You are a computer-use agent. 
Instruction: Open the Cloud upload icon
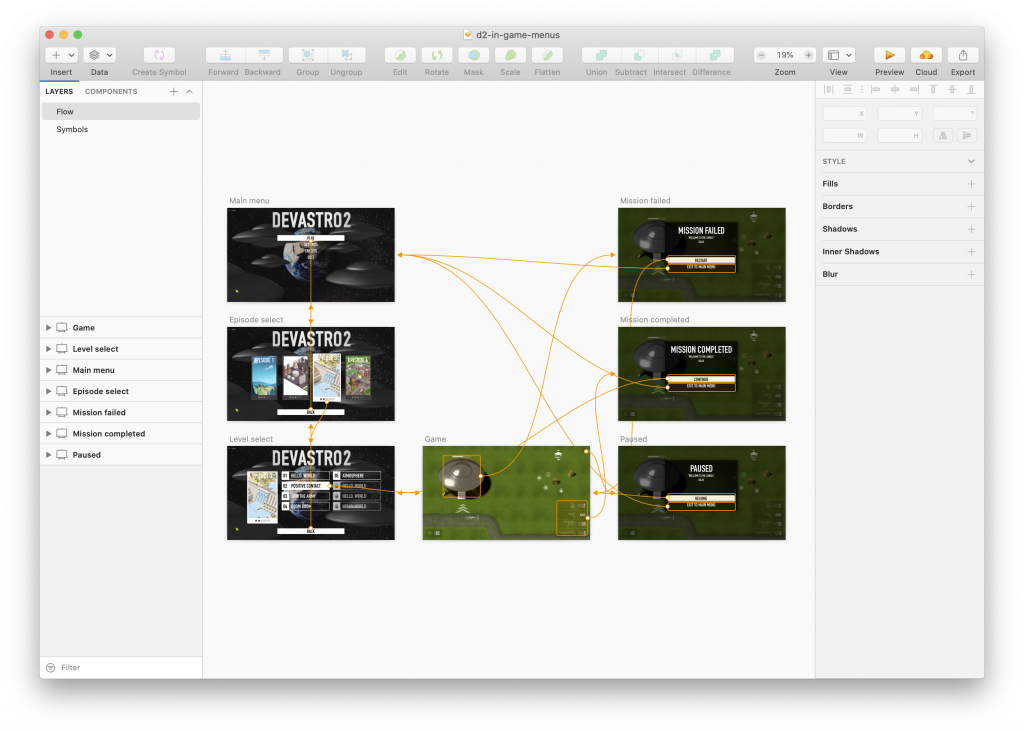click(x=926, y=56)
